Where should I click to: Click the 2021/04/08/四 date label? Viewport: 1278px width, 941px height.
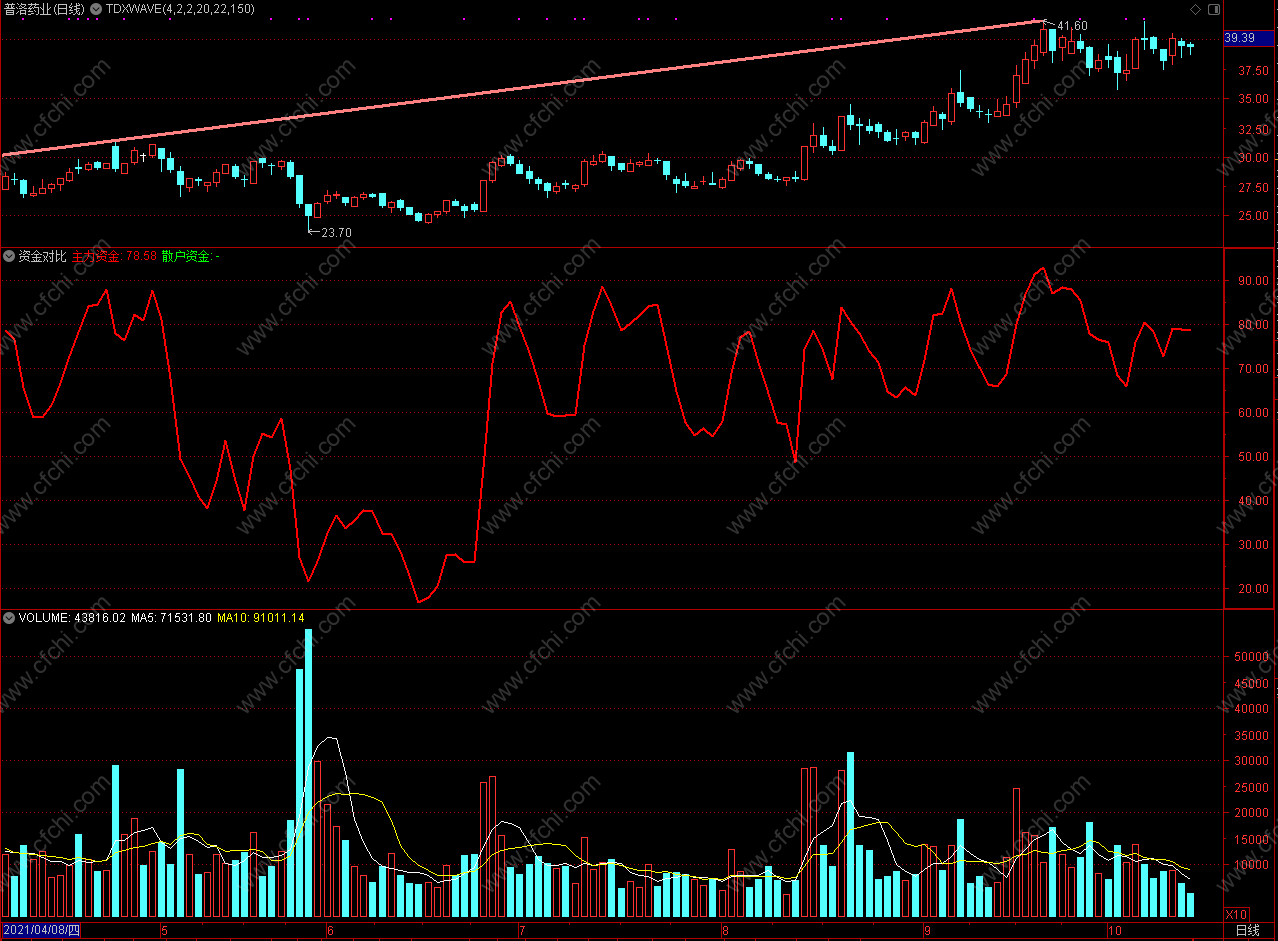(x=41, y=931)
